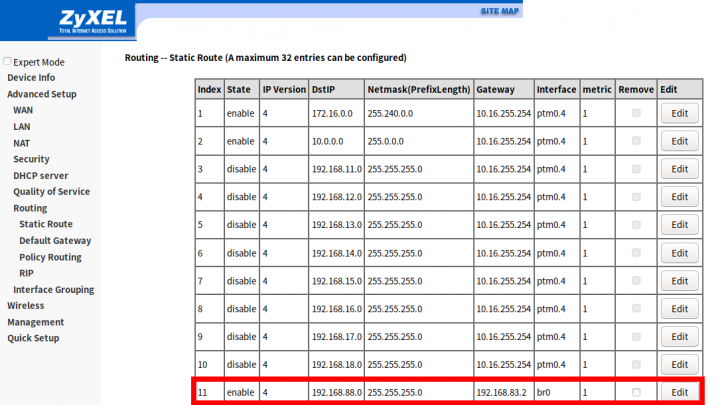Screen dimensions: 720x405
Task: Tick Remove checkbox for route 192.168.17.0
Action: pos(636,337)
